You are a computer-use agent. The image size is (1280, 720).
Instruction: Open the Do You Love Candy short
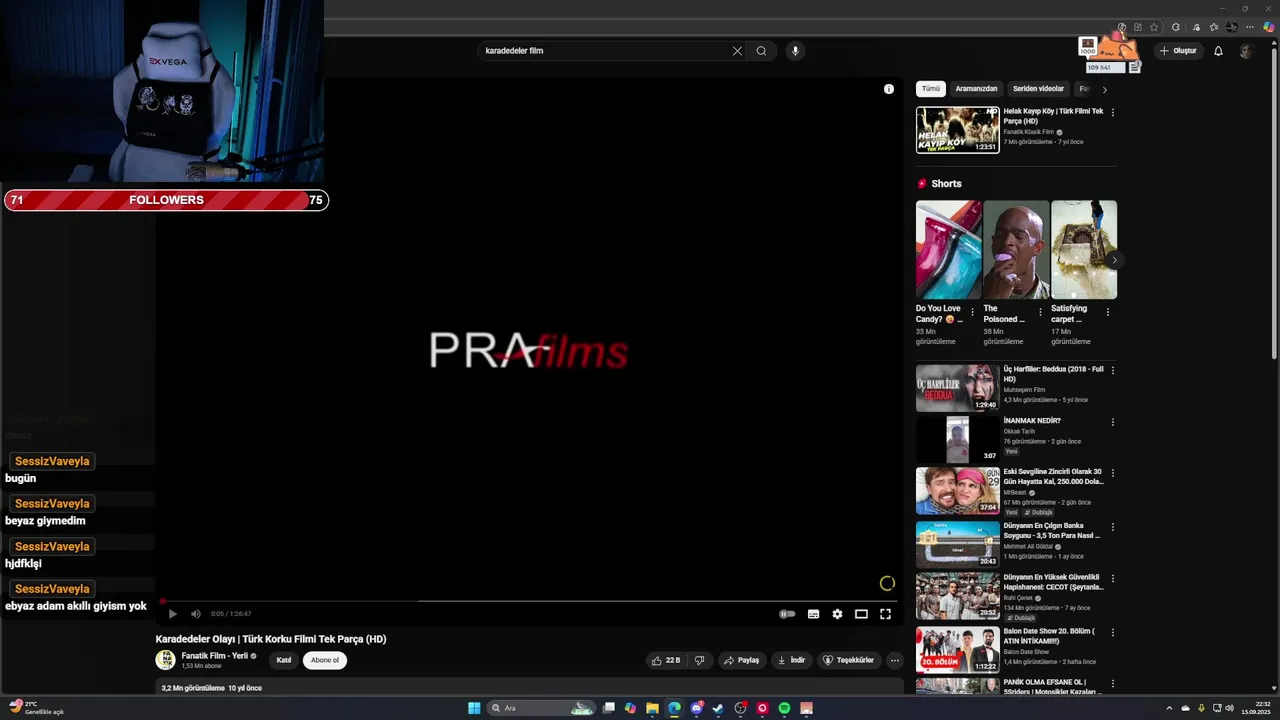click(x=948, y=249)
